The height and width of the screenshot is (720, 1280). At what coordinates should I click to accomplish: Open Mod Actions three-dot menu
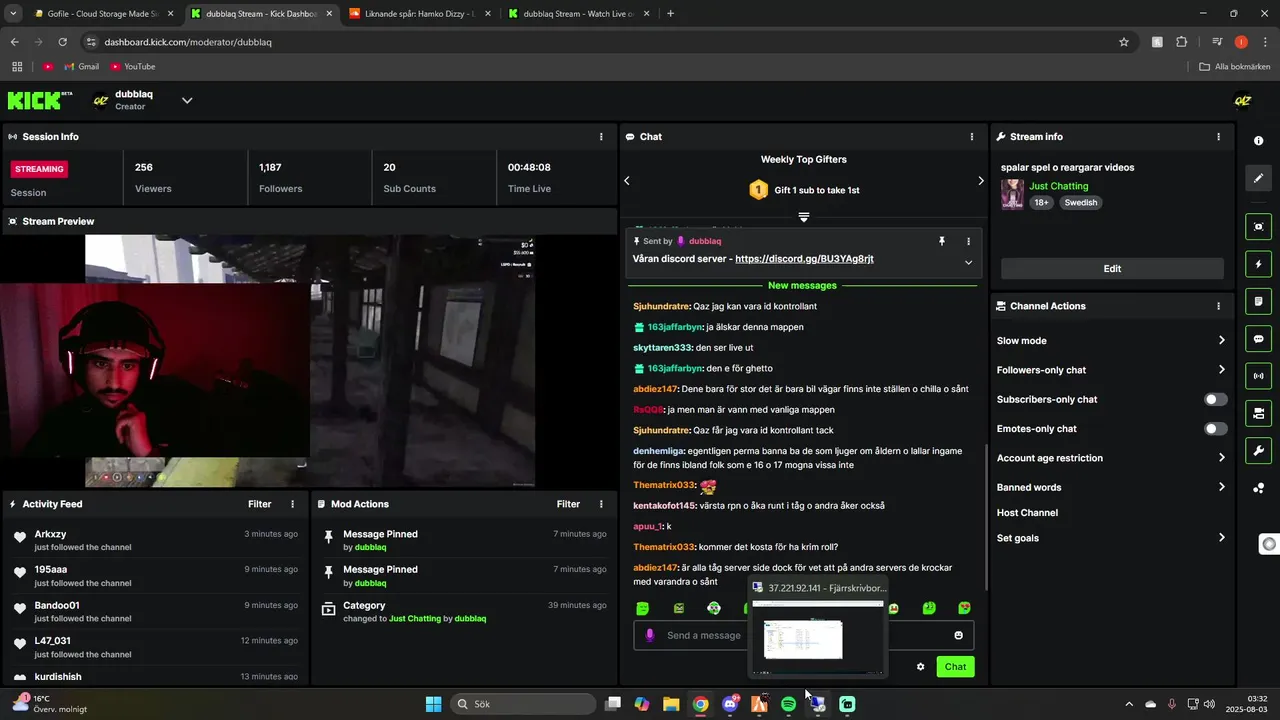tap(601, 504)
